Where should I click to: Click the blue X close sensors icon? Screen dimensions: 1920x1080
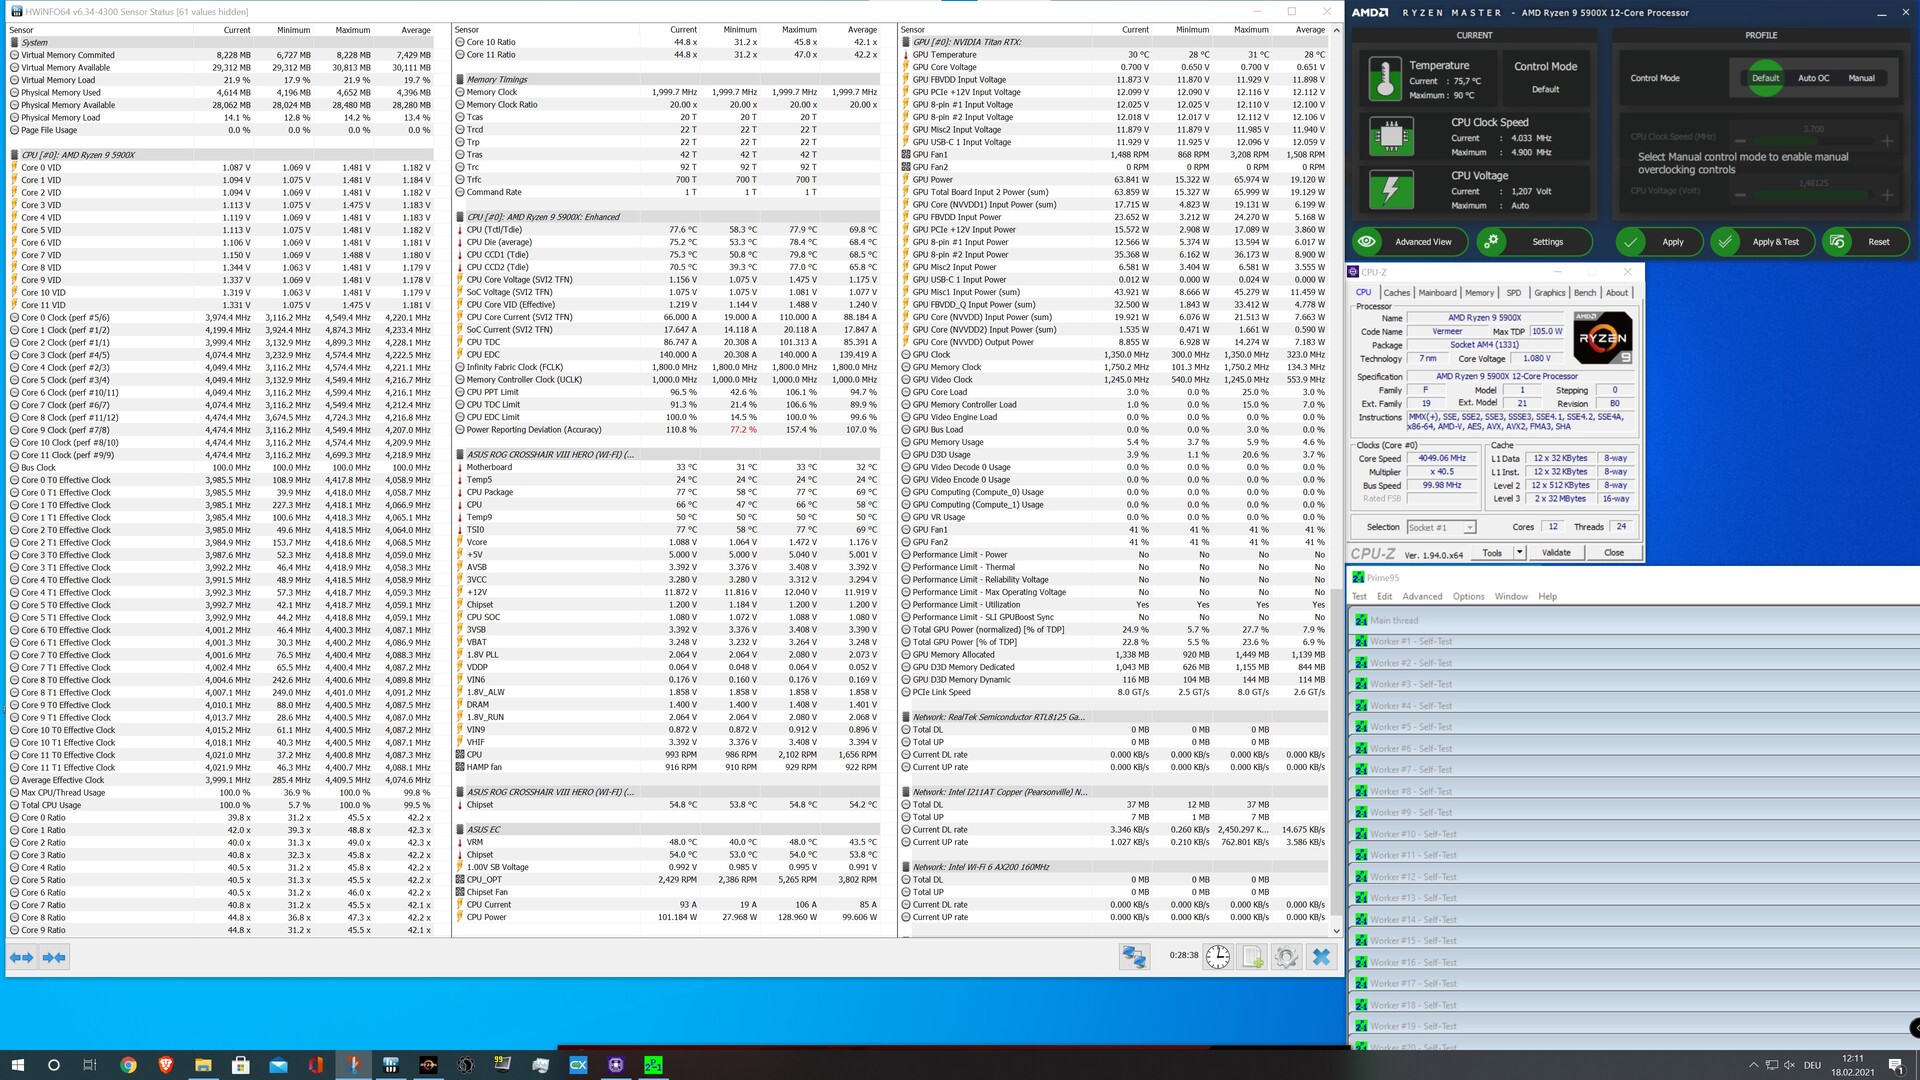(x=1321, y=957)
